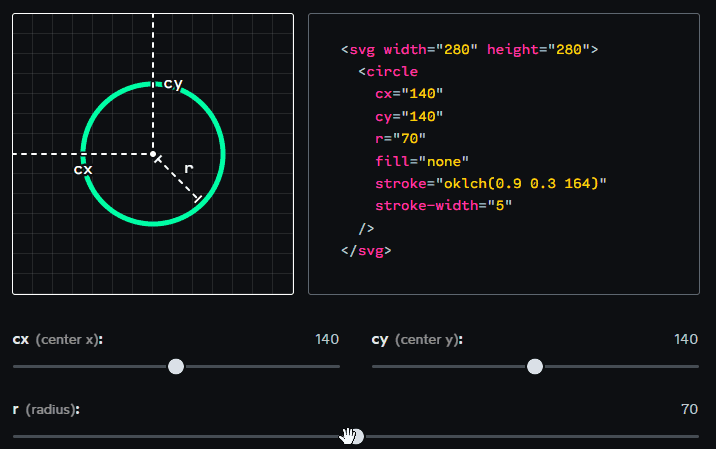The height and width of the screenshot is (449, 716).
Task: Click the closing </svg> tag
Action: coord(366,251)
